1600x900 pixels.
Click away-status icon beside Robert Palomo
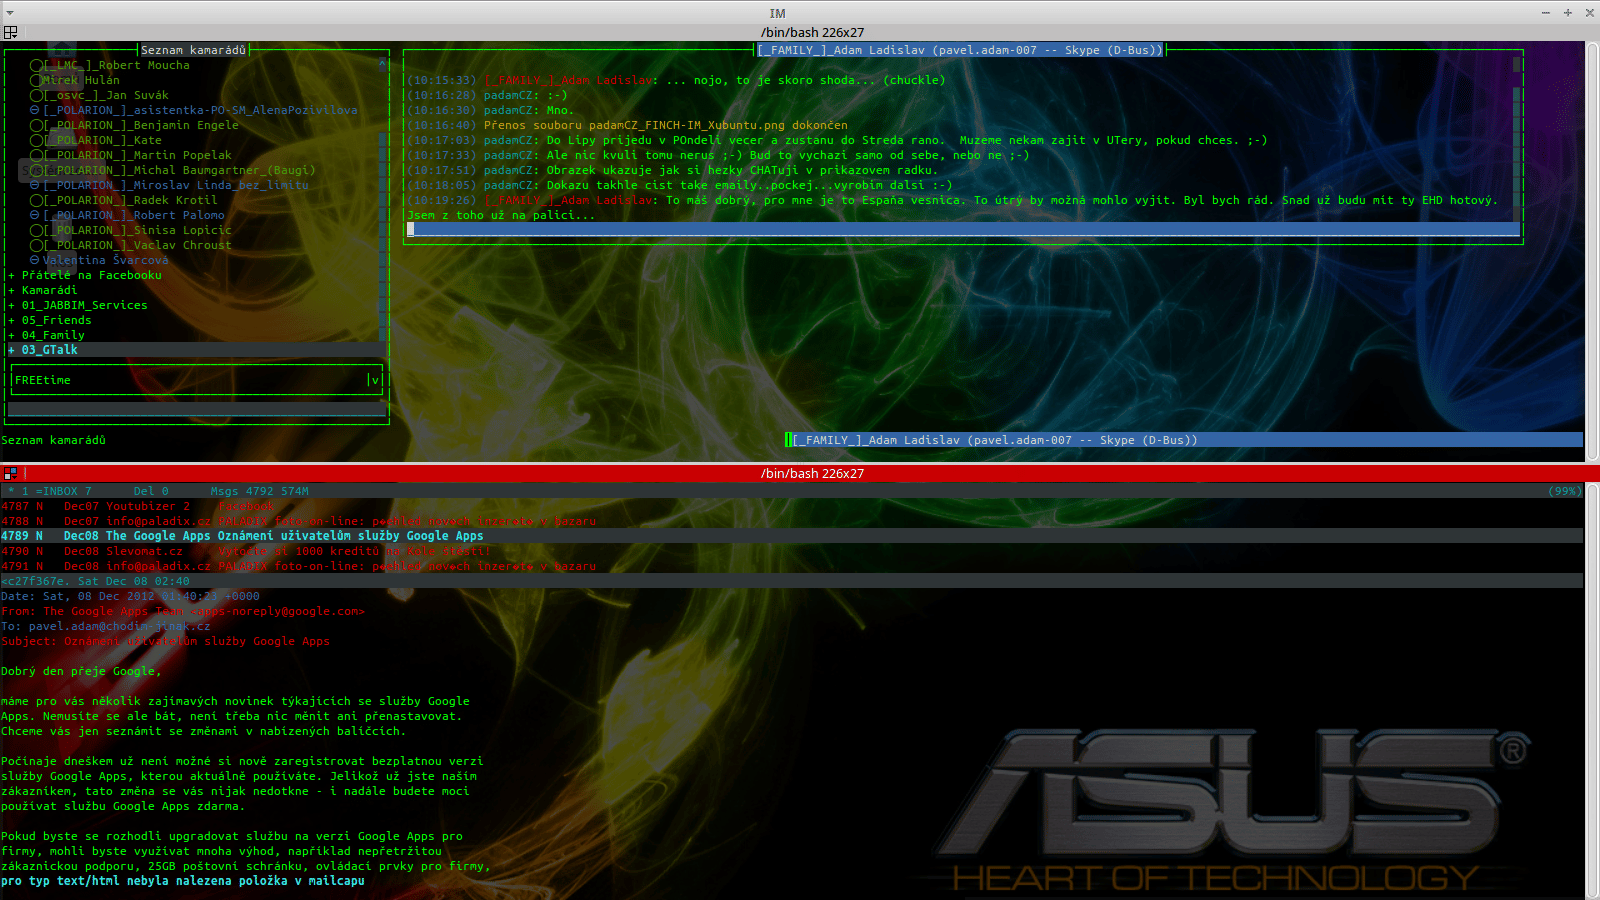[x=34, y=215]
